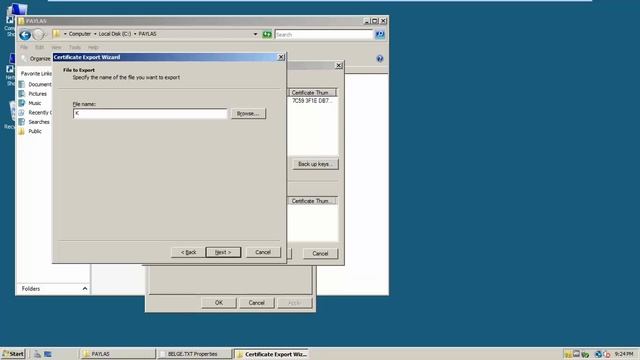Click the Back up keys... button
This screenshot has width=640, height=360.
(315, 164)
